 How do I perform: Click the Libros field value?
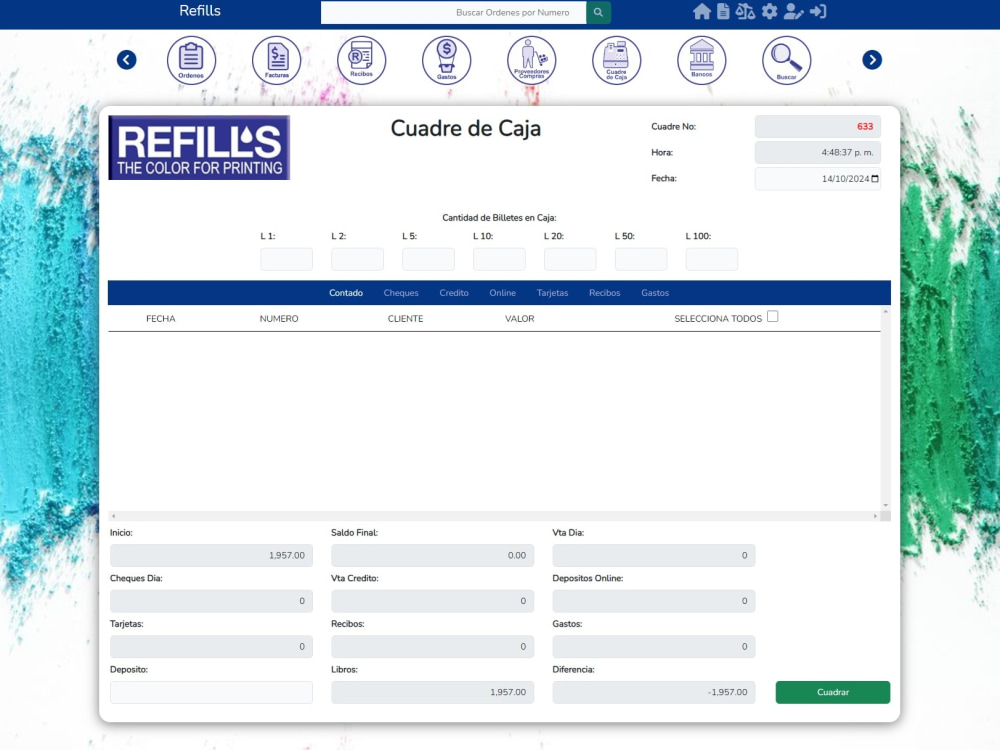432,692
